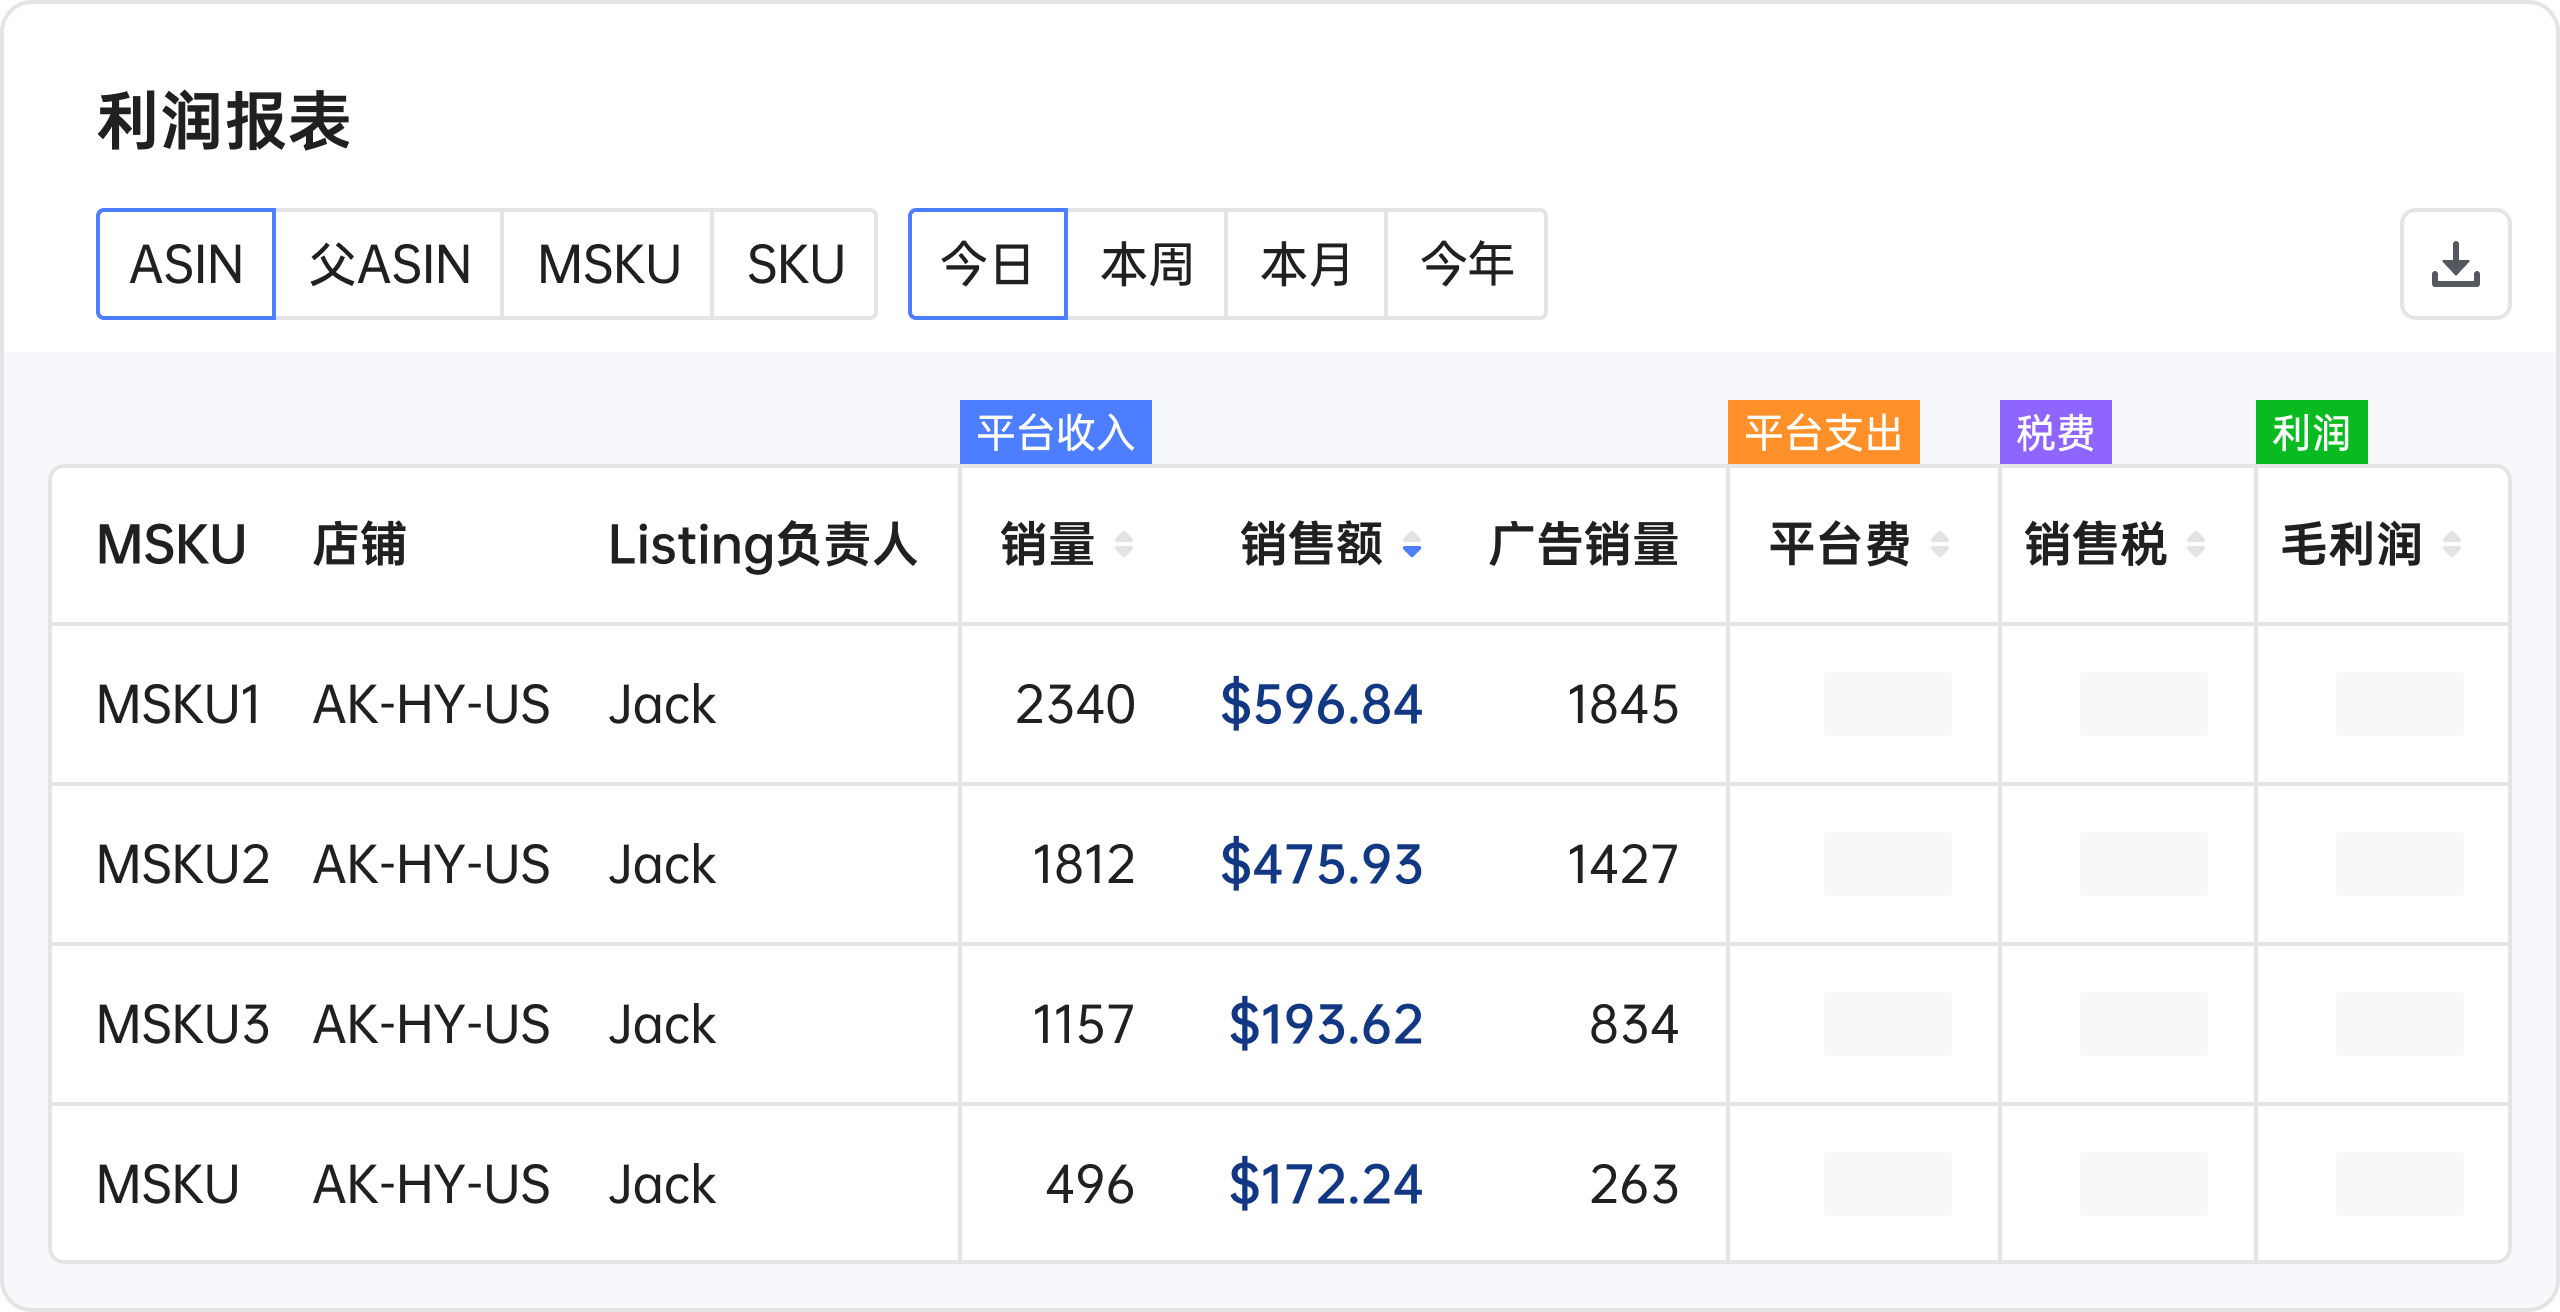Image resolution: width=2560 pixels, height=1312 pixels.
Task: Expand the 税费 purple label
Action: [x=2053, y=432]
